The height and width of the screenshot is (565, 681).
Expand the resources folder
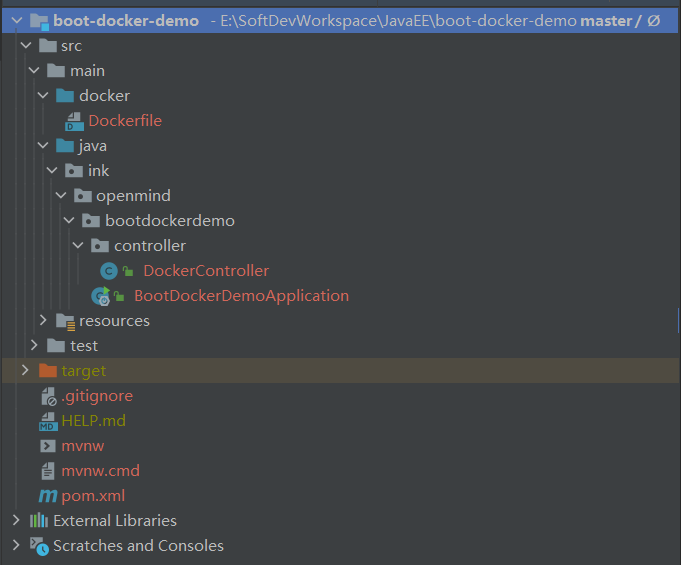coord(43,320)
